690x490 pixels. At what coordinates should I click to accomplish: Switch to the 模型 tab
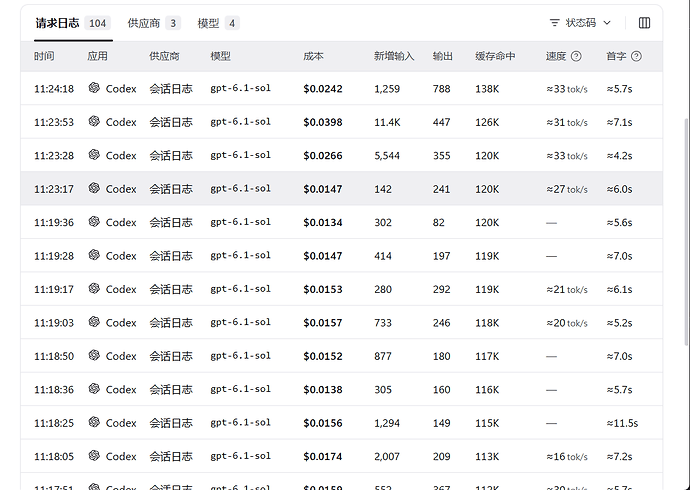pyautogui.click(x=218, y=23)
